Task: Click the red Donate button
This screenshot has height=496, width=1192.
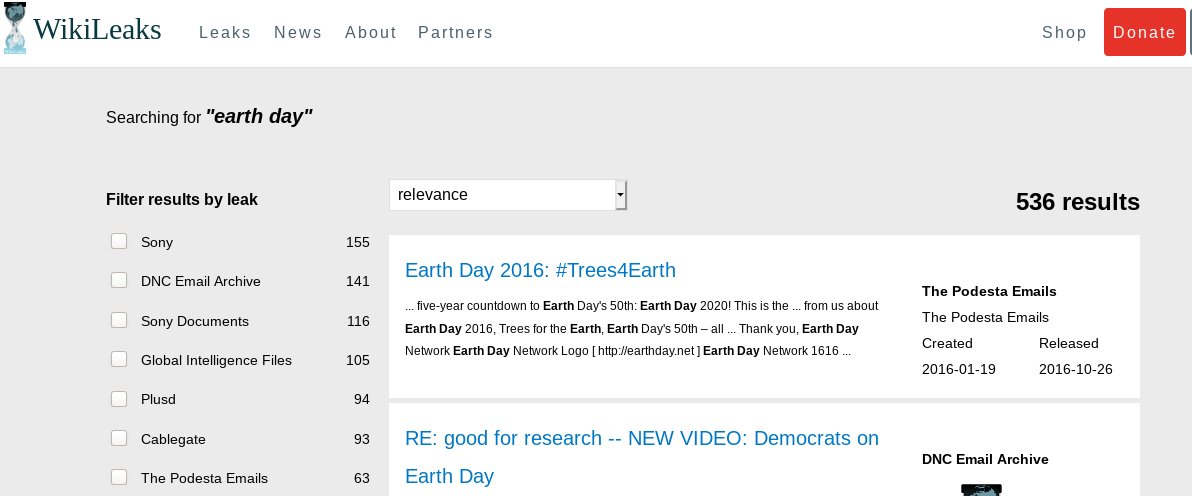Action: 1145,32
